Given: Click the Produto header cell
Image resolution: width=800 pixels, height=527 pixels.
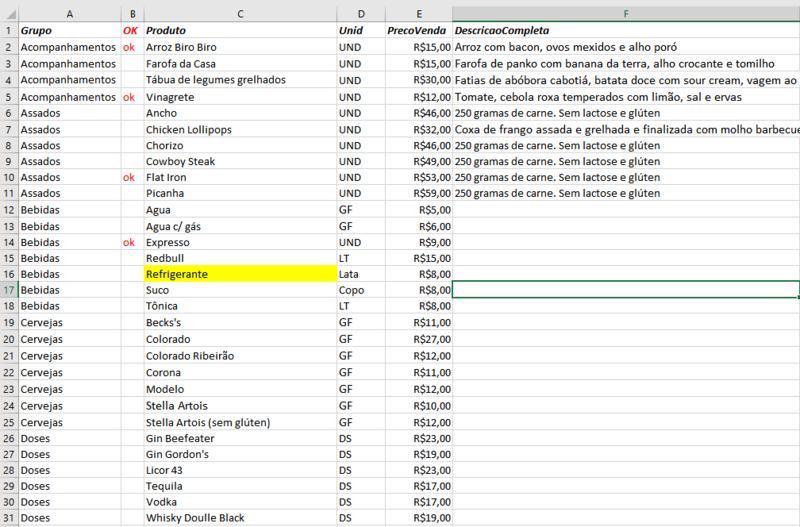Looking at the screenshot, I should [240, 30].
